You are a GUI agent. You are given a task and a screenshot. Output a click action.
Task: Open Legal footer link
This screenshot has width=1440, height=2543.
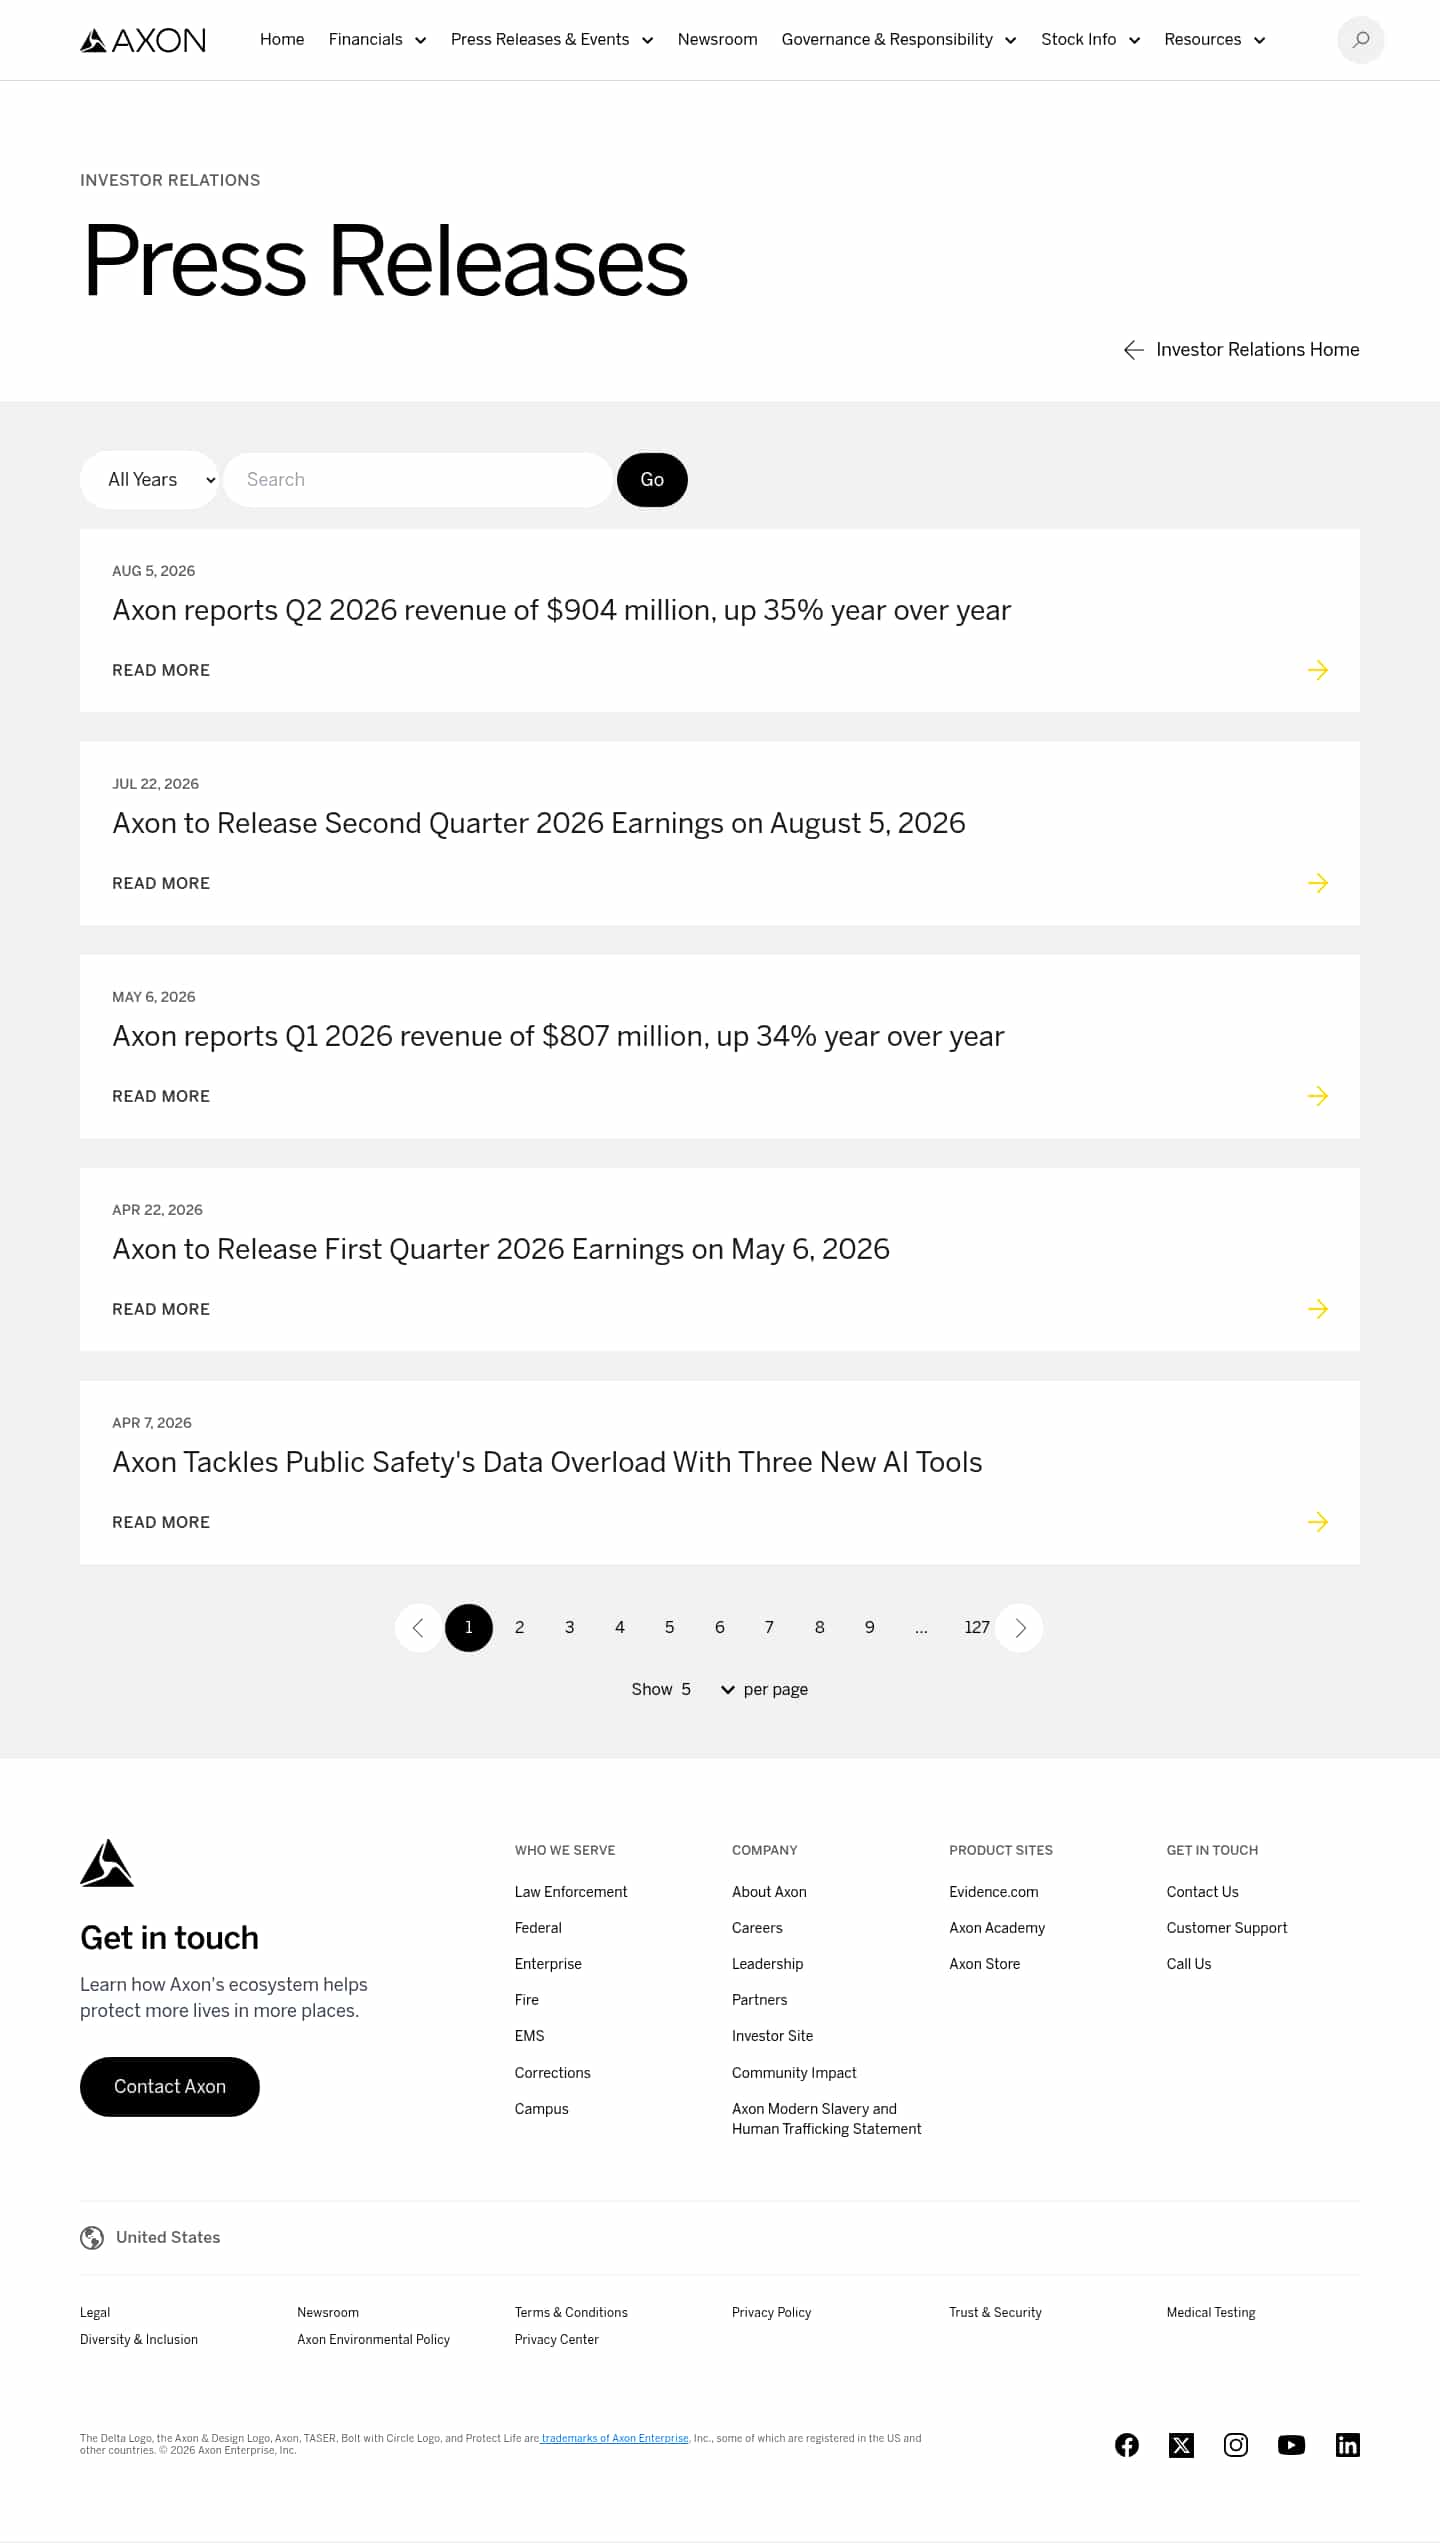[x=95, y=2313]
